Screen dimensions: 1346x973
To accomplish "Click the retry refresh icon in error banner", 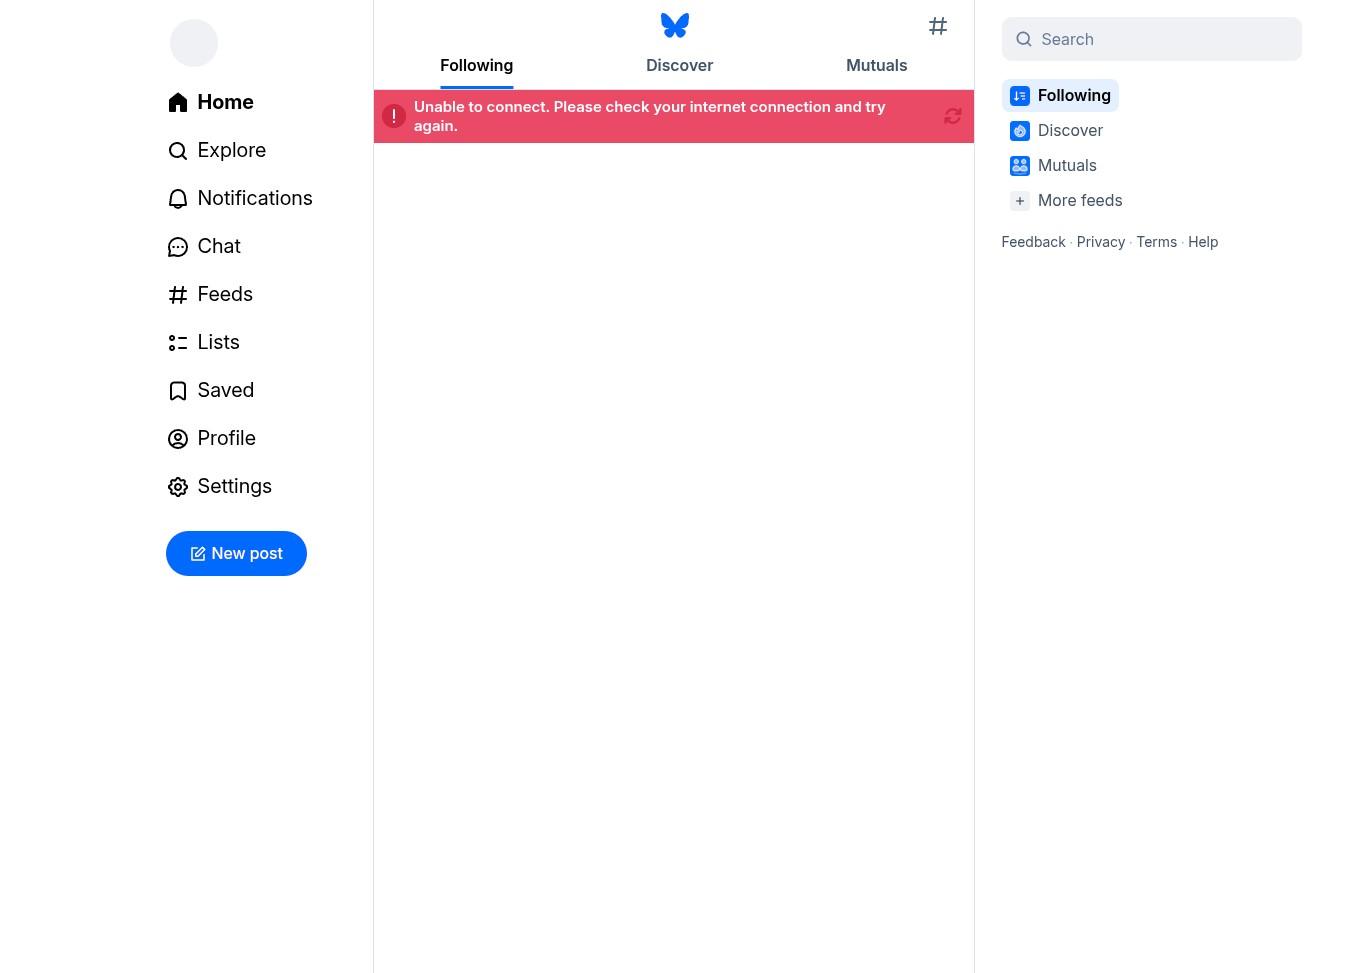I will coord(952,117).
